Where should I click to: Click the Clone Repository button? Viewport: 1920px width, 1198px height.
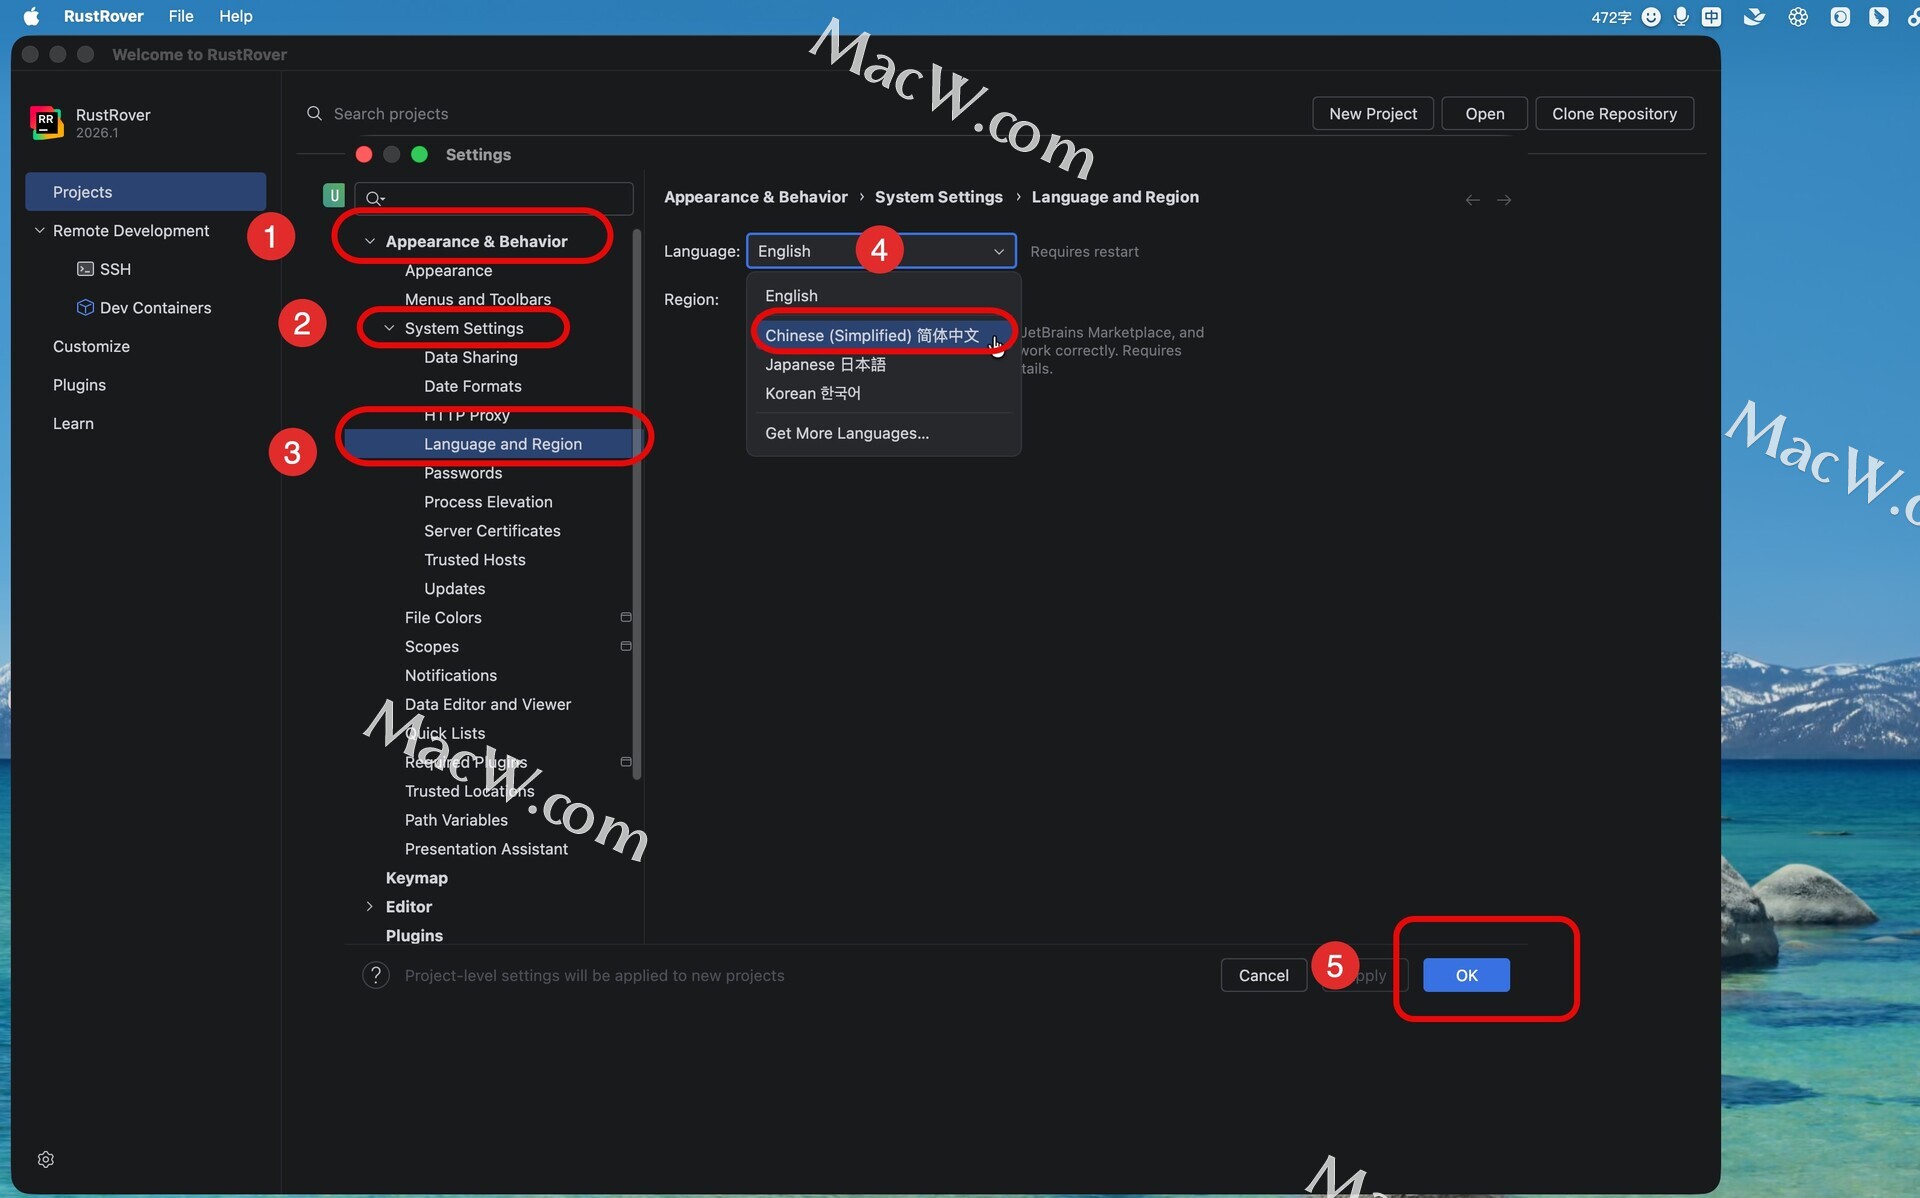coord(1613,114)
